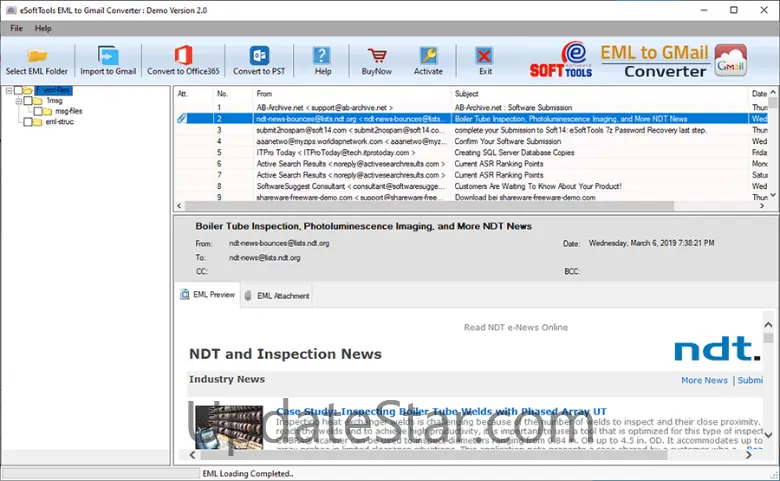This screenshot has width=780, height=481.
Task: Collapse the 1msg tree node
Action: pyautogui.click(x=18, y=101)
